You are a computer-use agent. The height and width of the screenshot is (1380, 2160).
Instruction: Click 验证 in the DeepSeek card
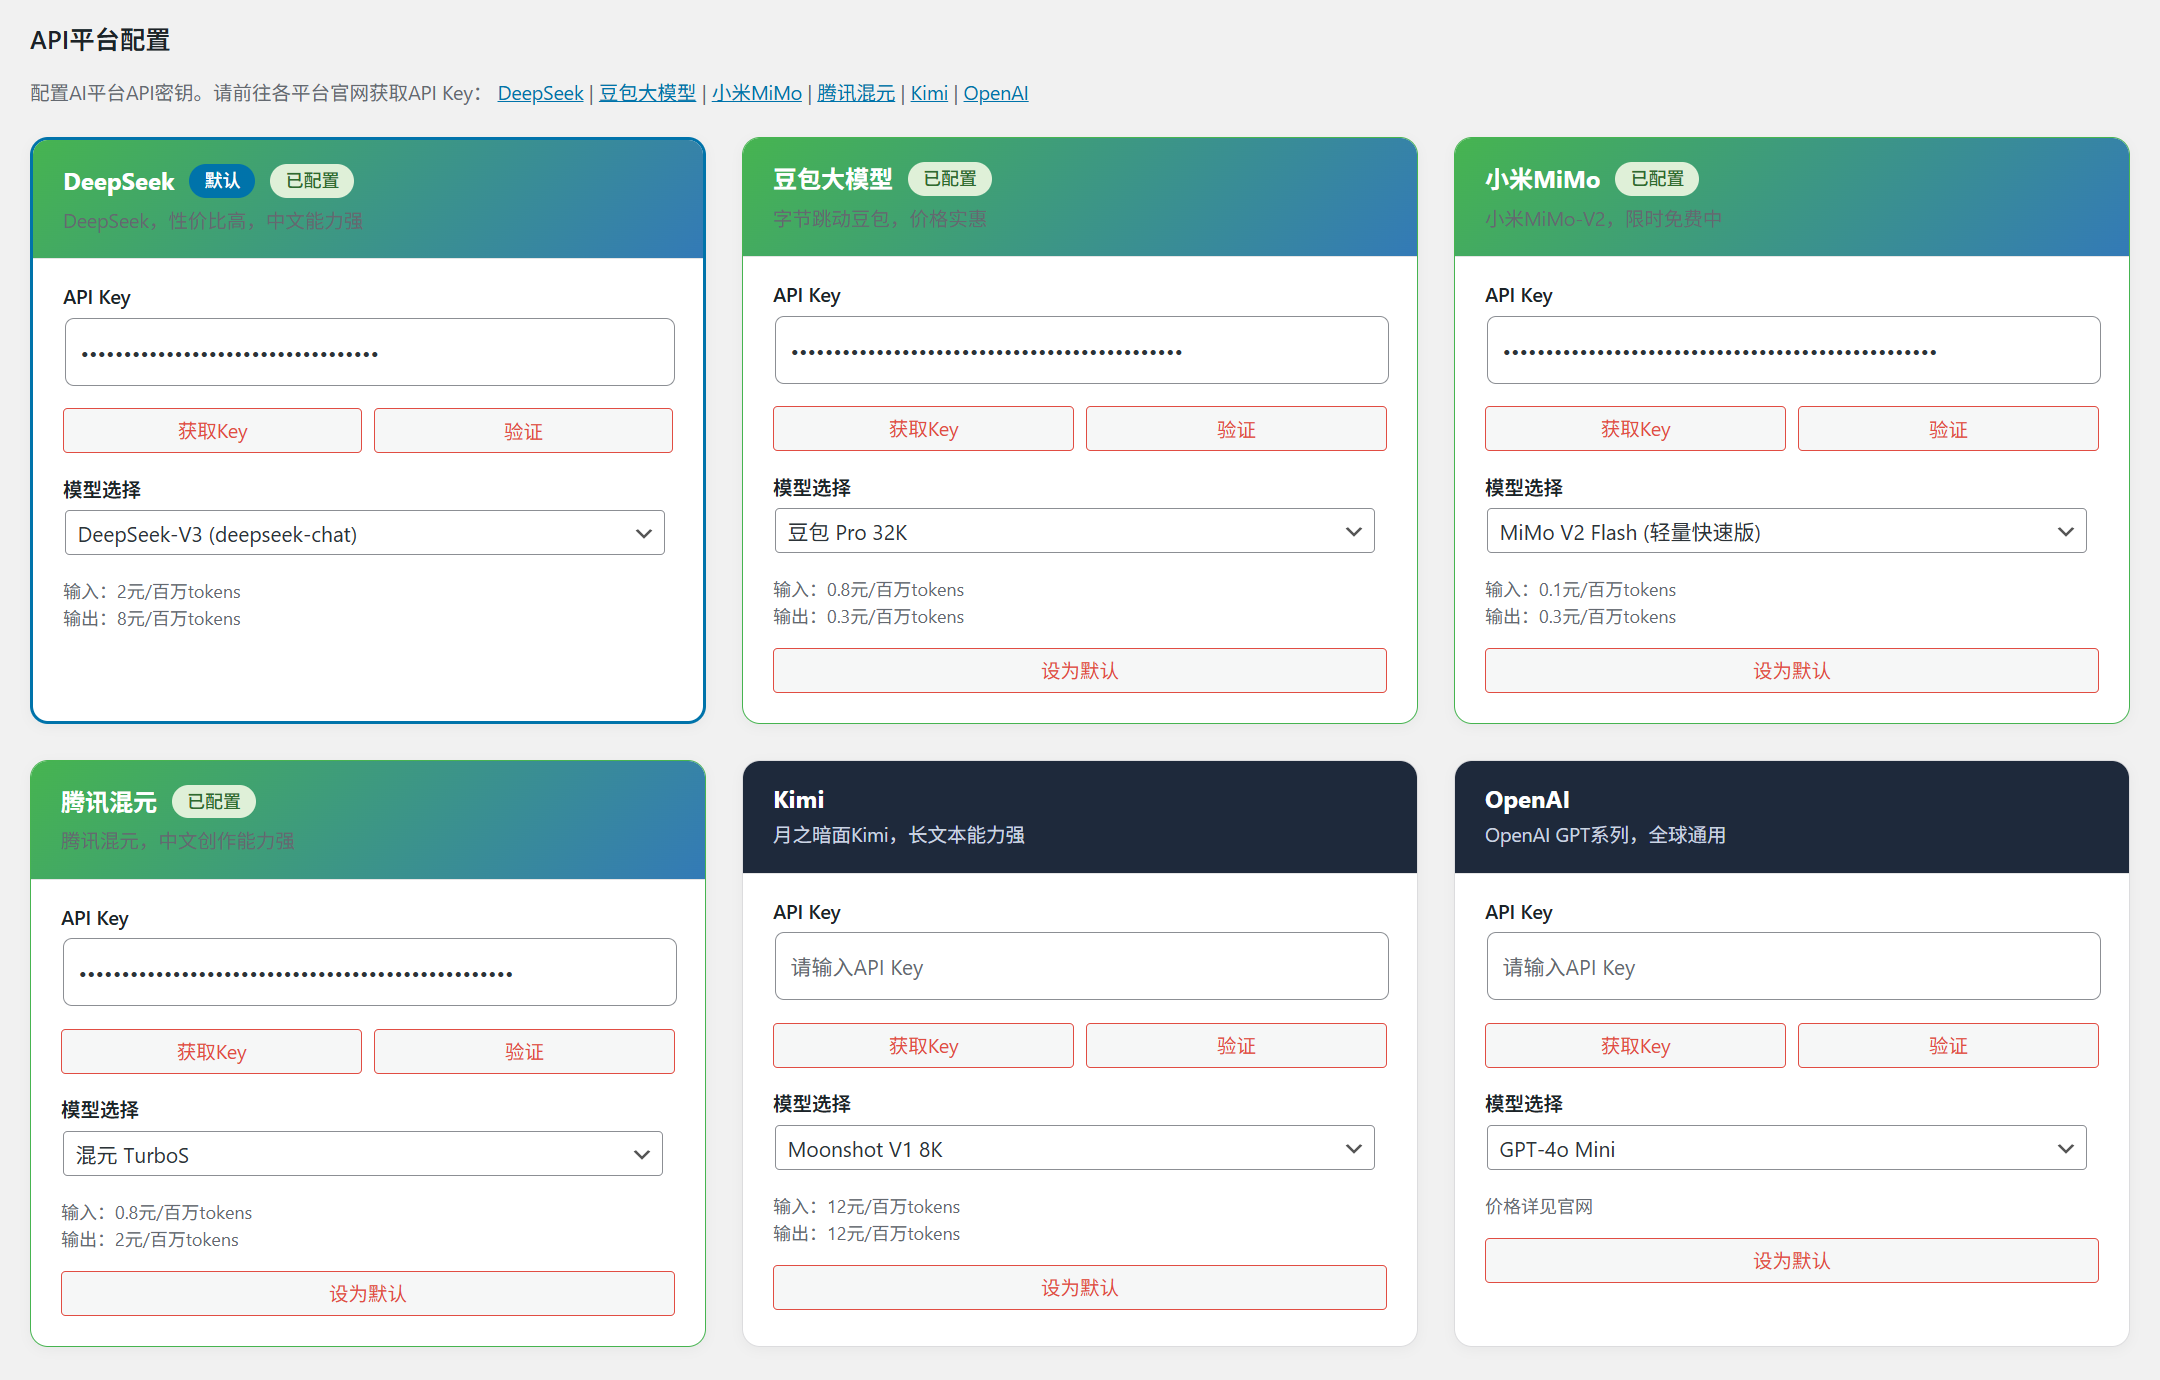tap(524, 431)
